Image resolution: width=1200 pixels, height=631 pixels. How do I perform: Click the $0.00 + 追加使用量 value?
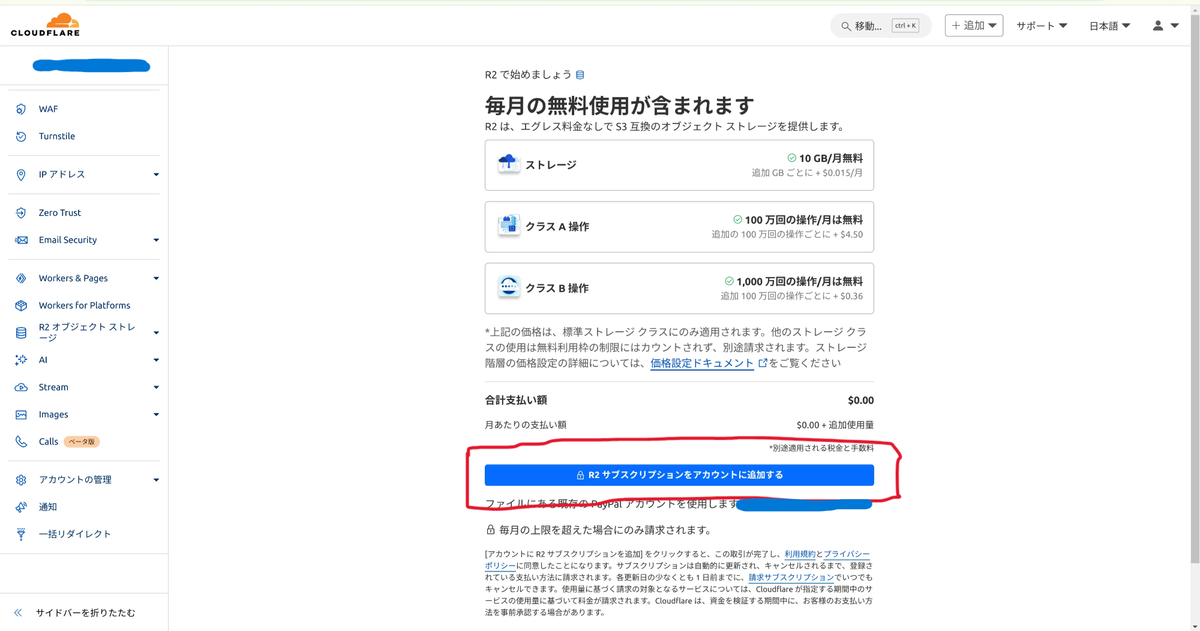click(x=835, y=425)
